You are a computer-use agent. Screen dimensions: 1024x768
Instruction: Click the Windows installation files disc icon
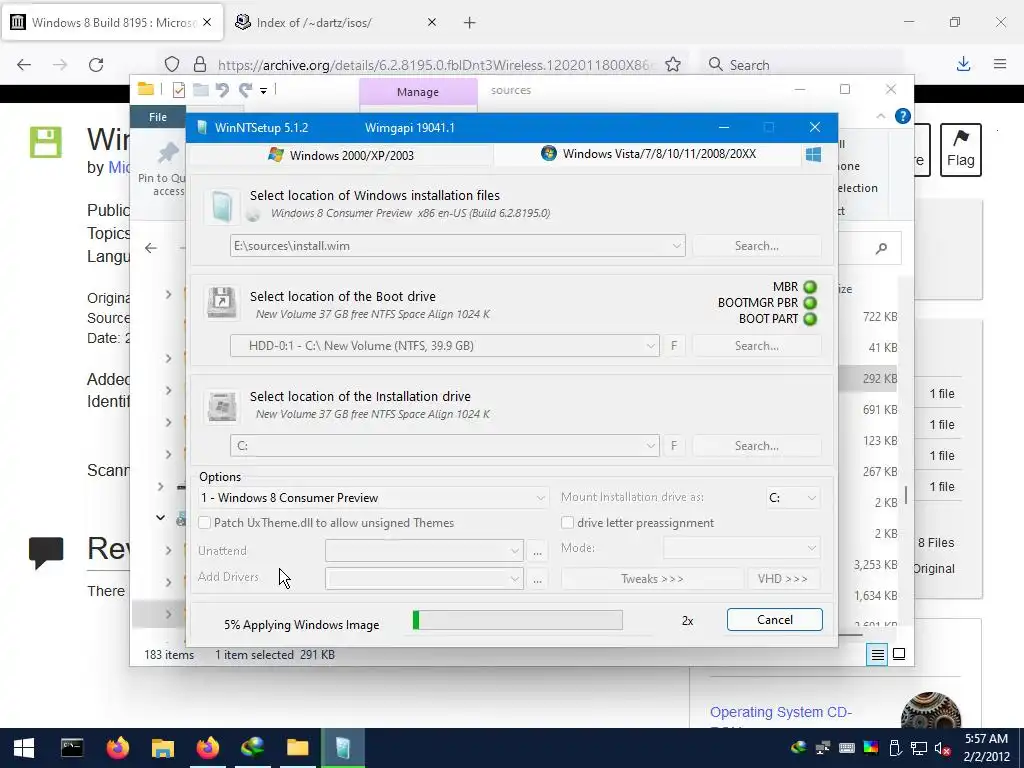[221, 206]
